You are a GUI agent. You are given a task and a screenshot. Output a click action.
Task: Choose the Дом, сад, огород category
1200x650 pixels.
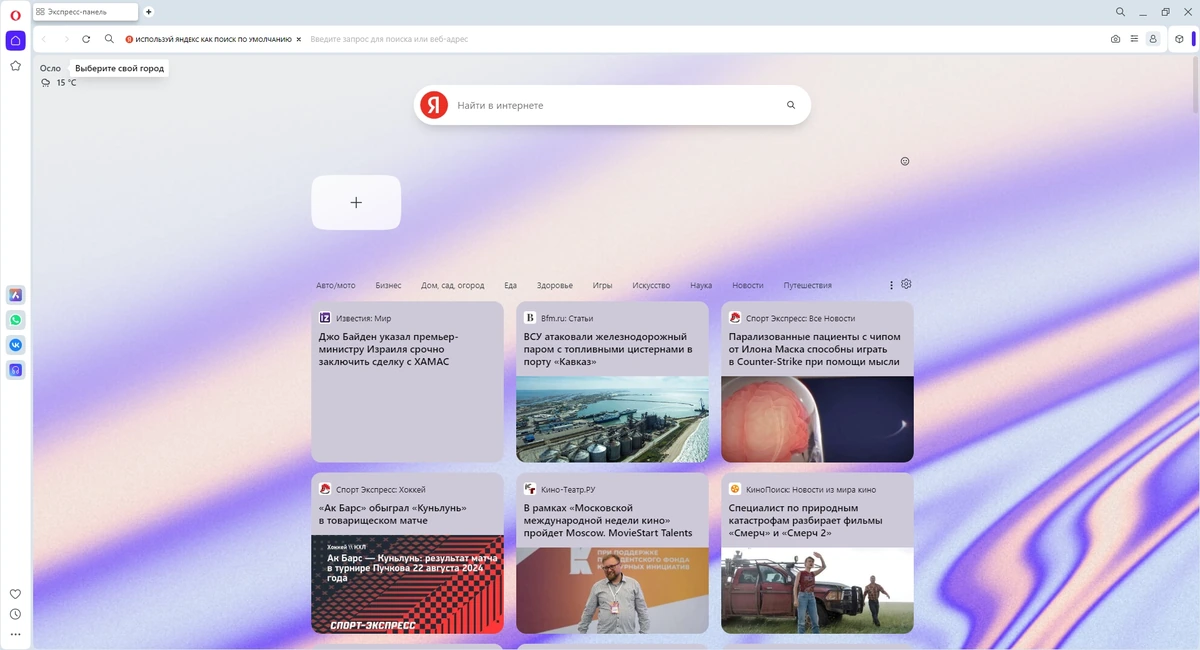(453, 285)
